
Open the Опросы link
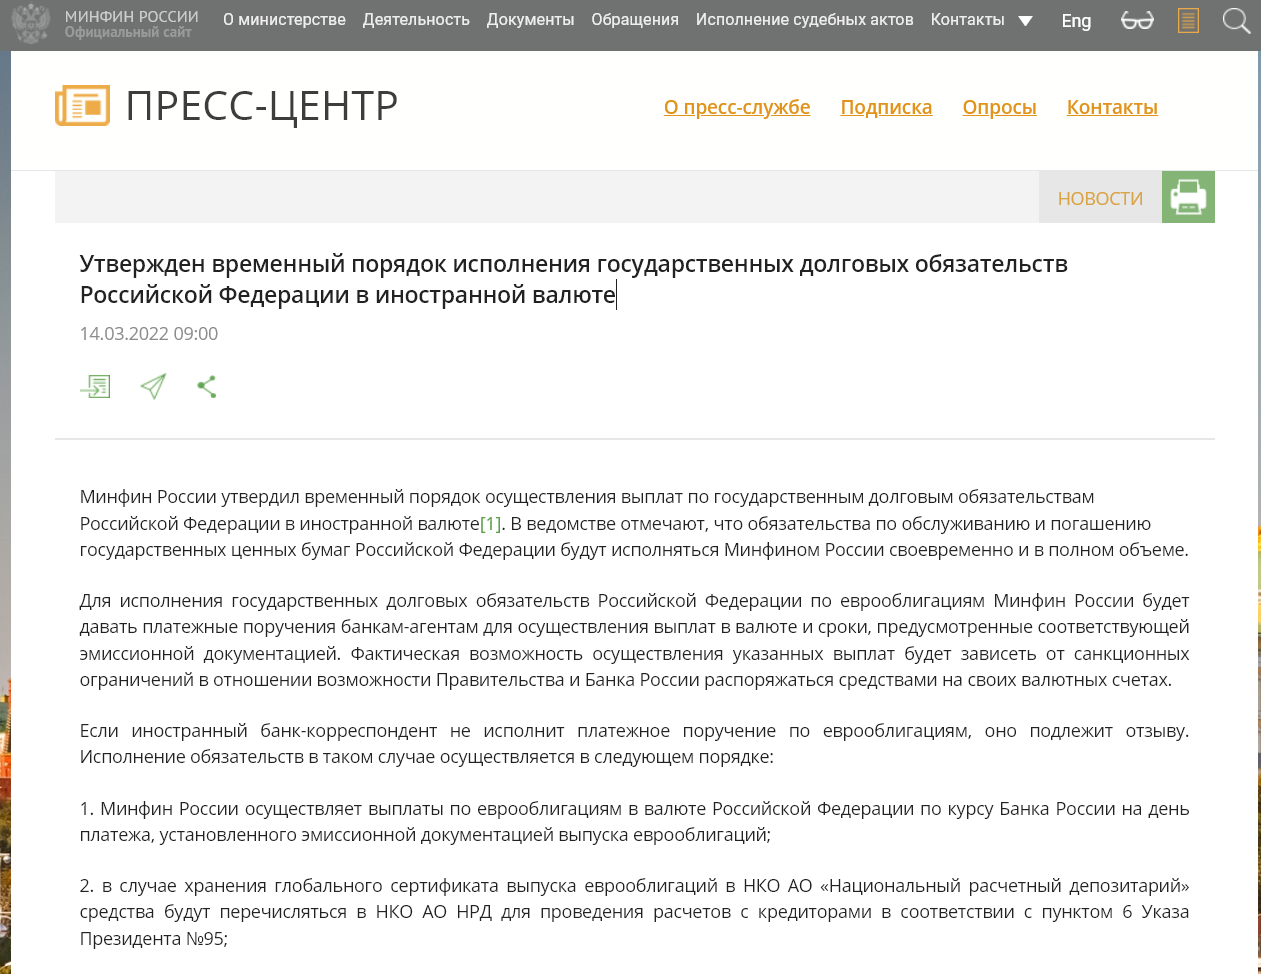tap(999, 107)
